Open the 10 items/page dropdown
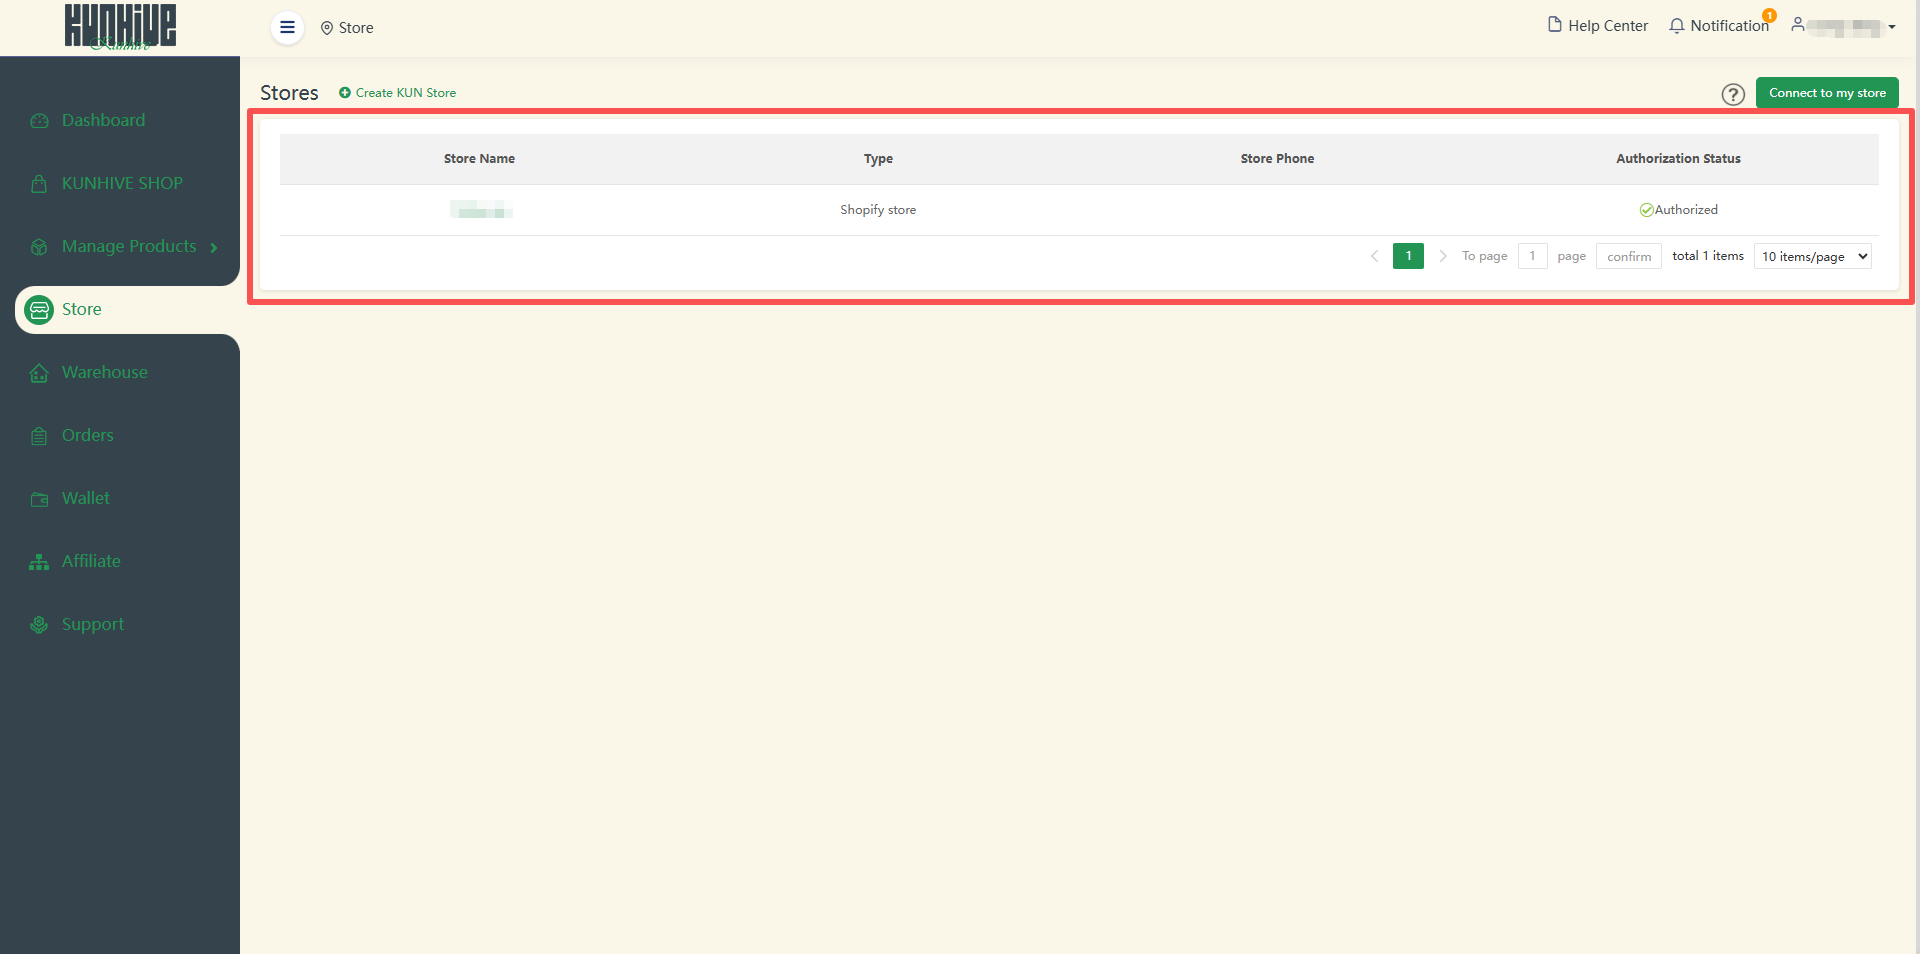This screenshot has width=1920, height=954. coord(1813,256)
